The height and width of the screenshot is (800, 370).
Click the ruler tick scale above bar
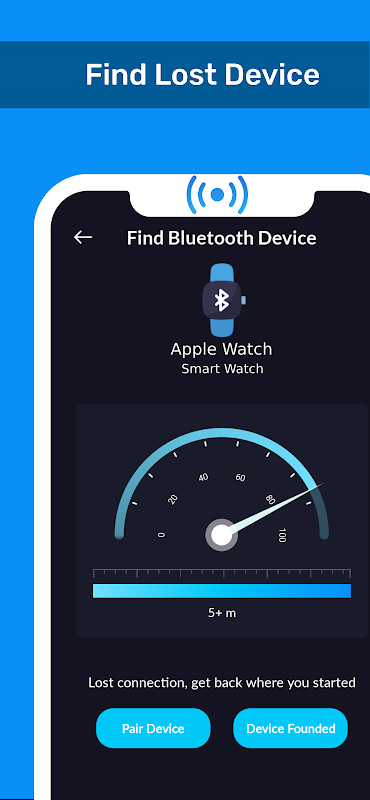tap(222, 573)
